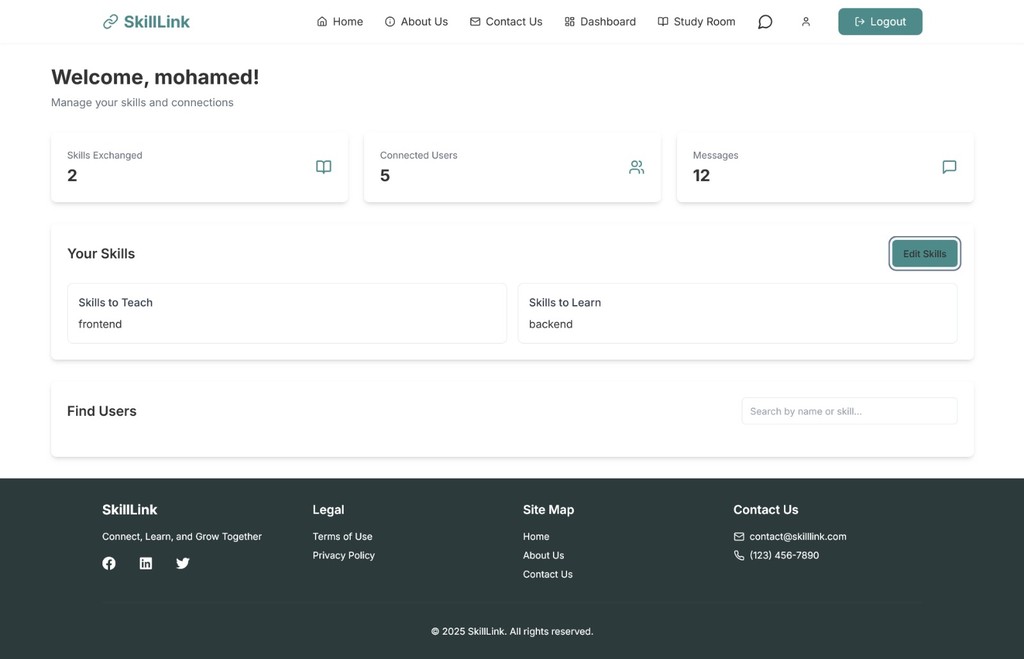
Task: Click the 'Find Users' heading
Action: (x=101, y=411)
